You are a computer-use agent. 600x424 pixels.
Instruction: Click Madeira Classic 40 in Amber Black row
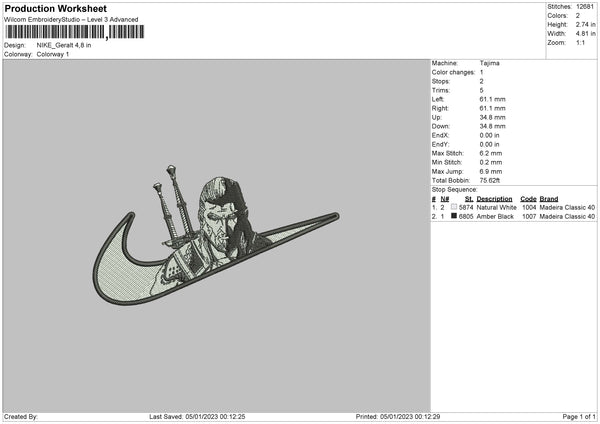pyautogui.click(x=567, y=217)
